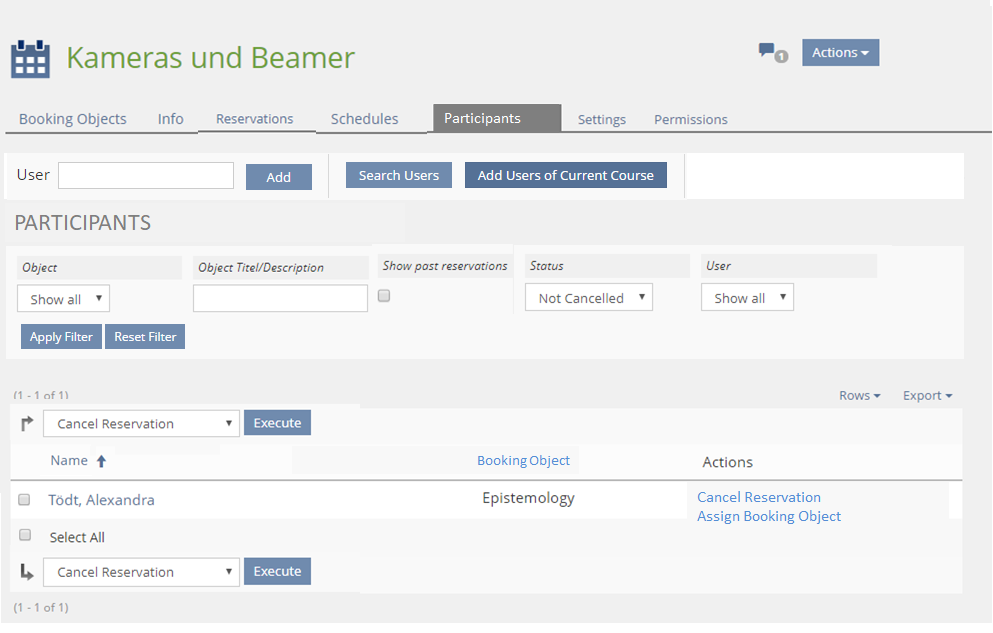Image resolution: width=993 pixels, height=633 pixels.
Task: Expand the Rows dropdown
Action: 859,396
